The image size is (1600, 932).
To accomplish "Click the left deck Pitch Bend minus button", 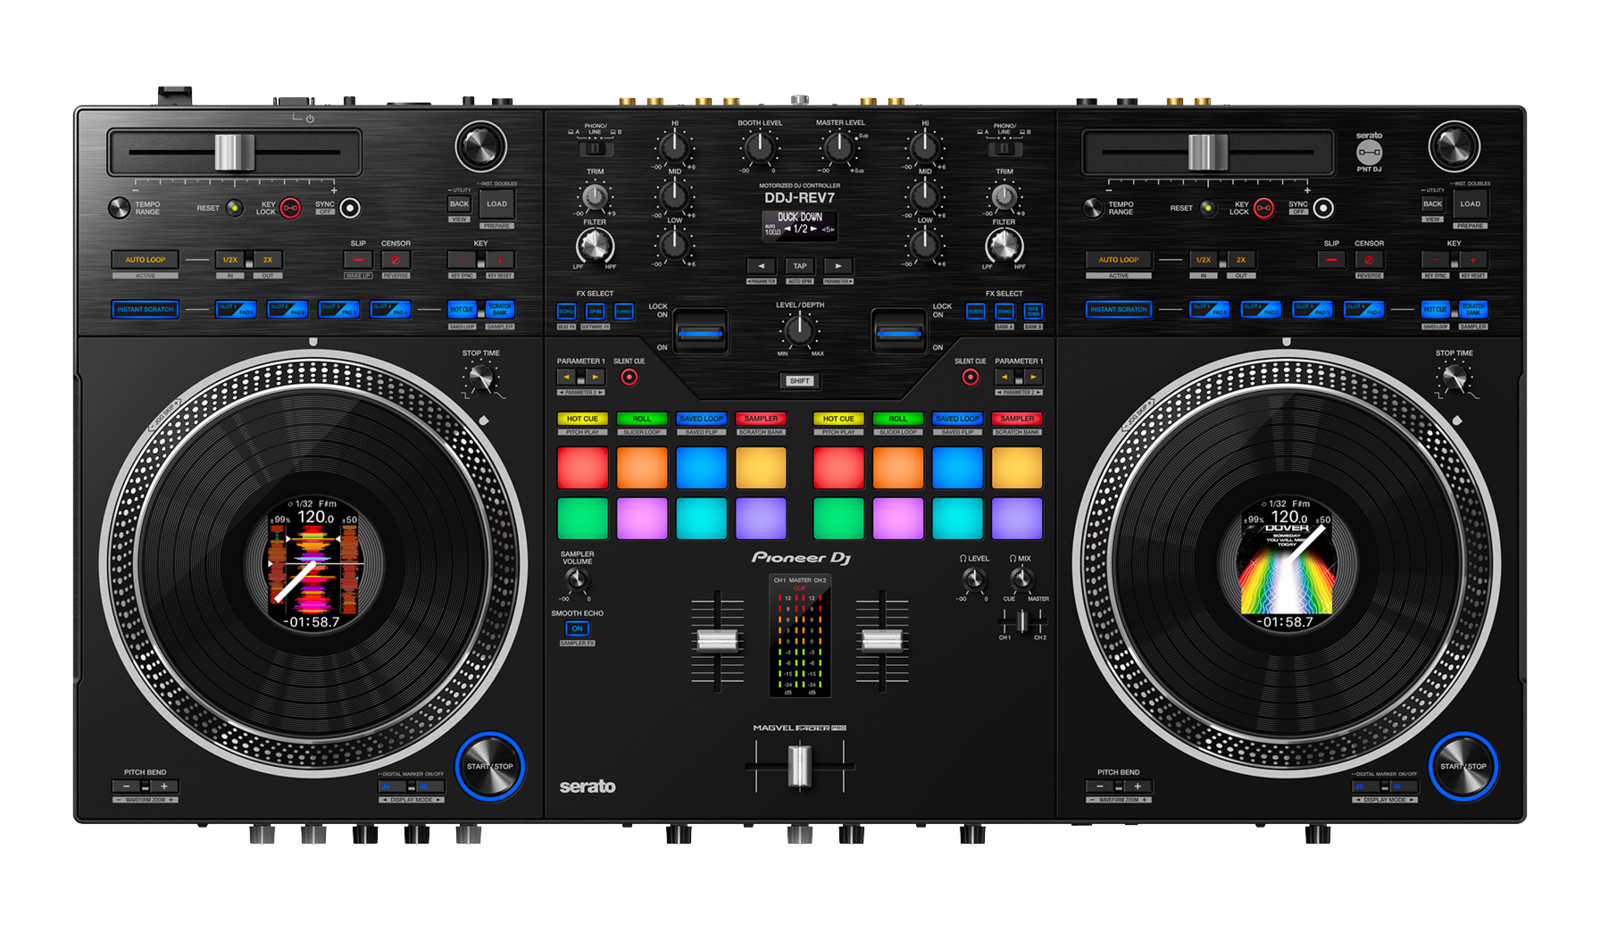I will [126, 787].
